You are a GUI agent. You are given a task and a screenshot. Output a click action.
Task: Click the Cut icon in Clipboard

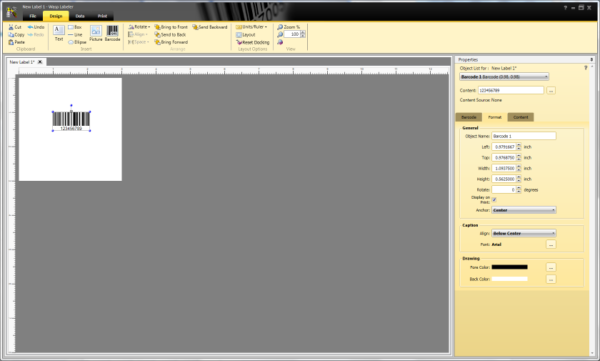pos(11,27)
